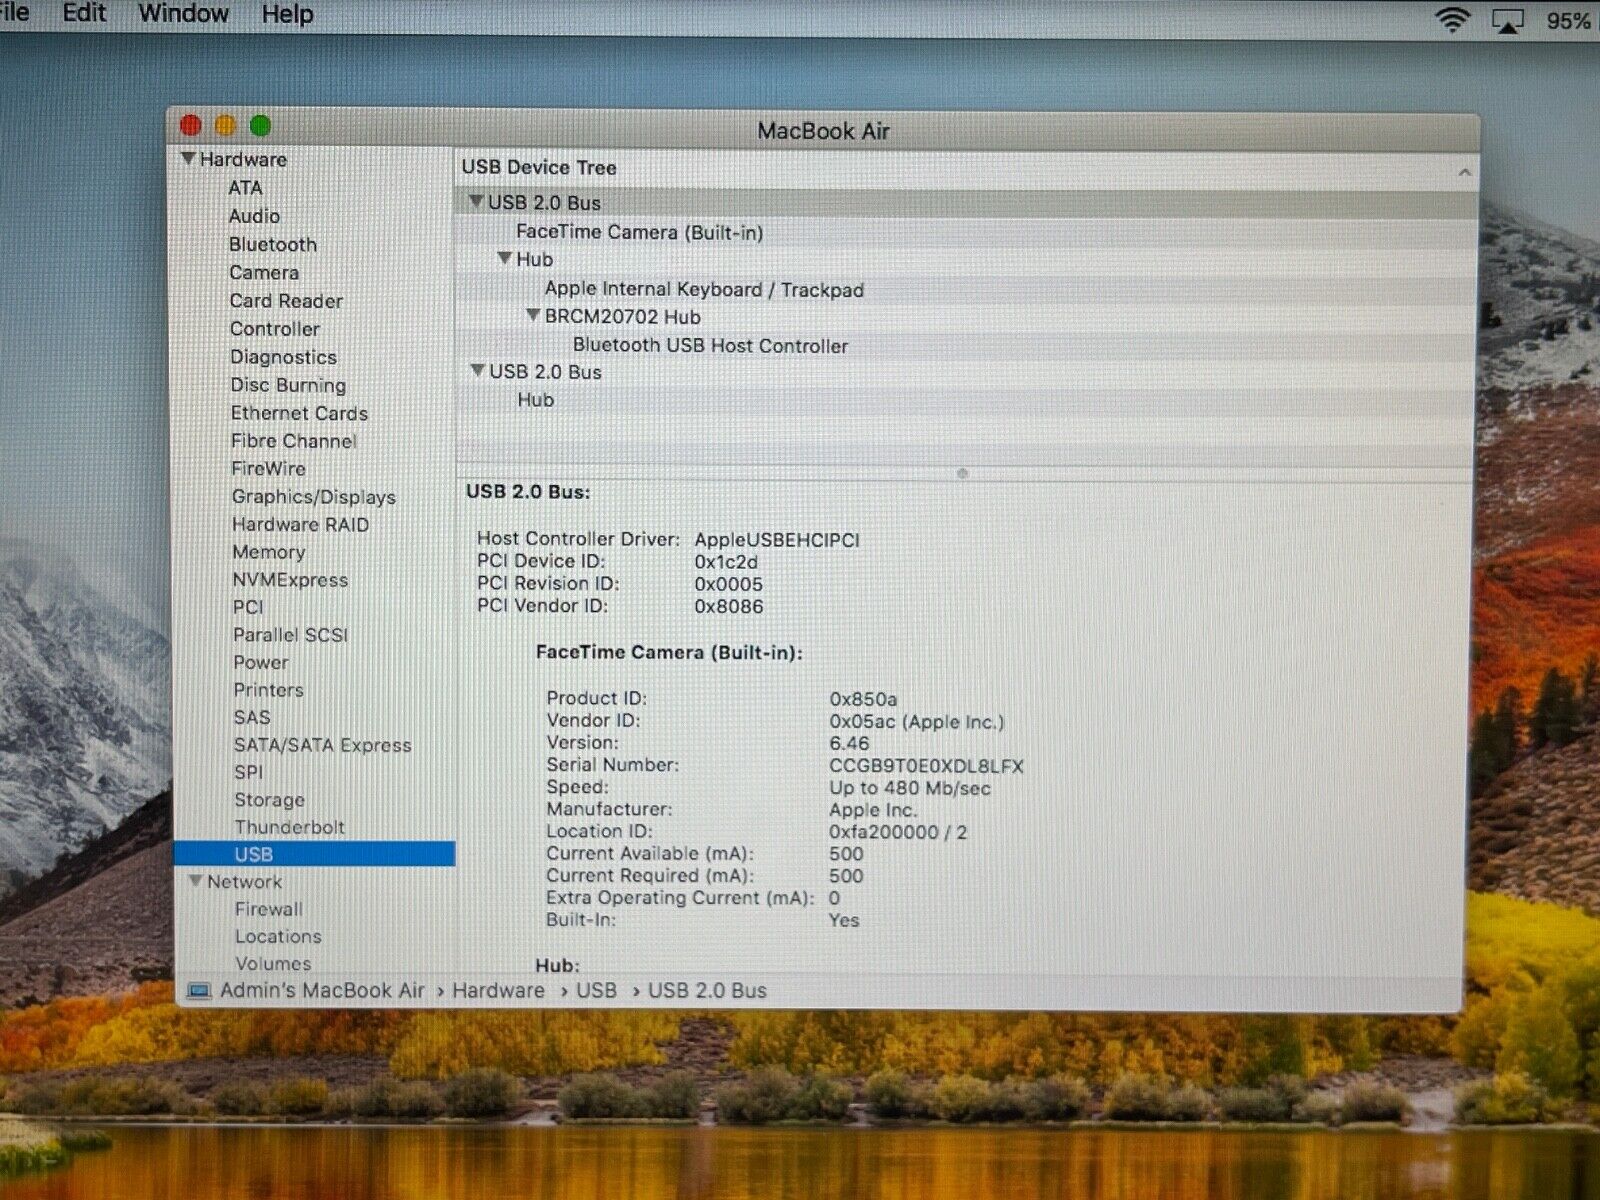Select Camera in the sidebar
The image size is (1600, 1200).
[264, 272]
